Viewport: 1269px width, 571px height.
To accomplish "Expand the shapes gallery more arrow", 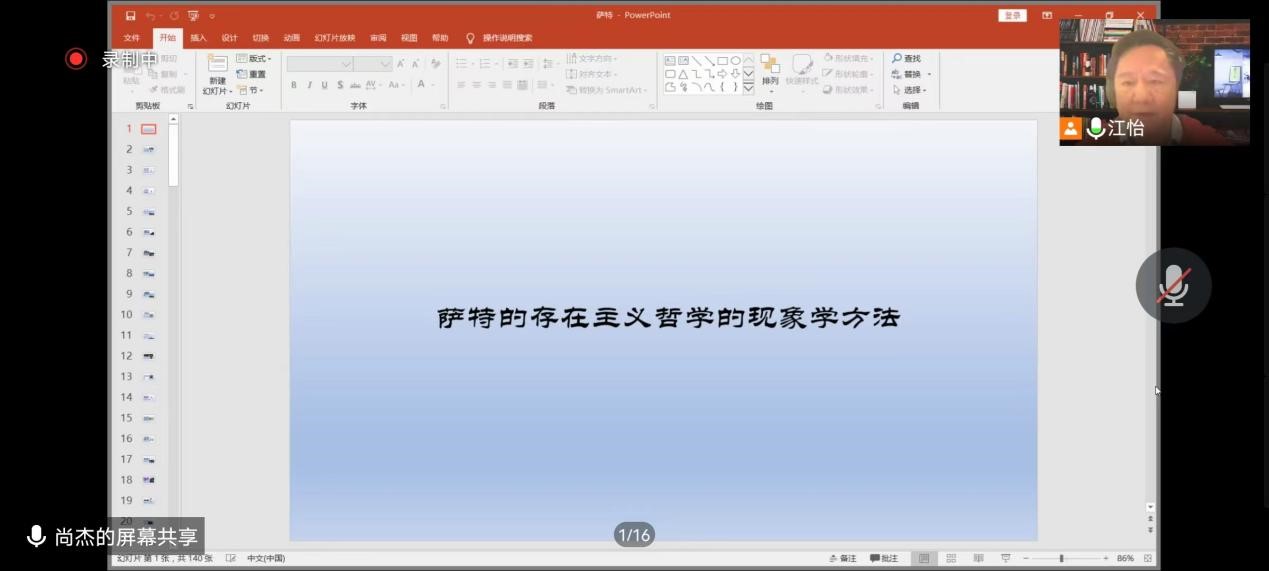I will point(748,87).
